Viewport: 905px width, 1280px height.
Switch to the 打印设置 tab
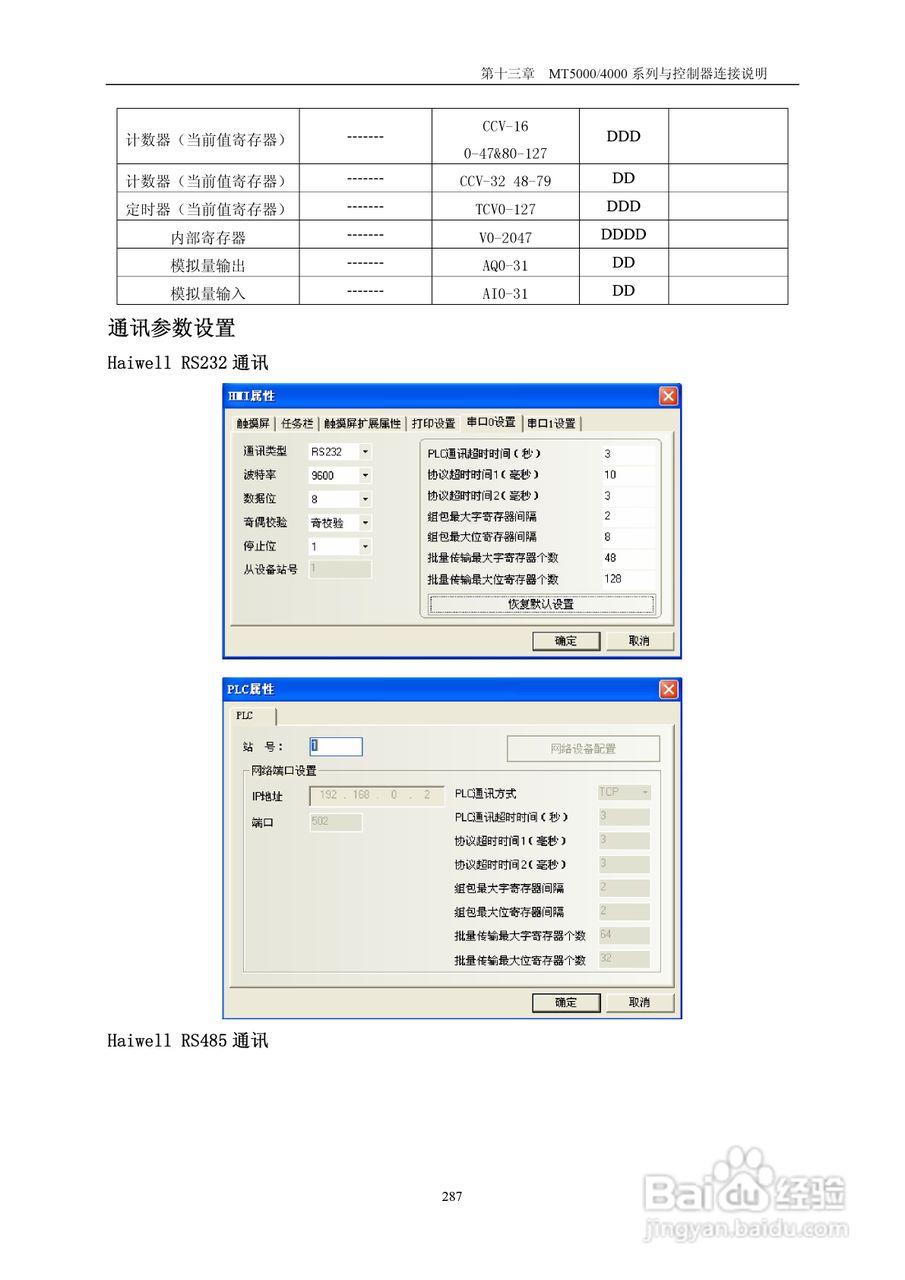(x=433, y=422)
